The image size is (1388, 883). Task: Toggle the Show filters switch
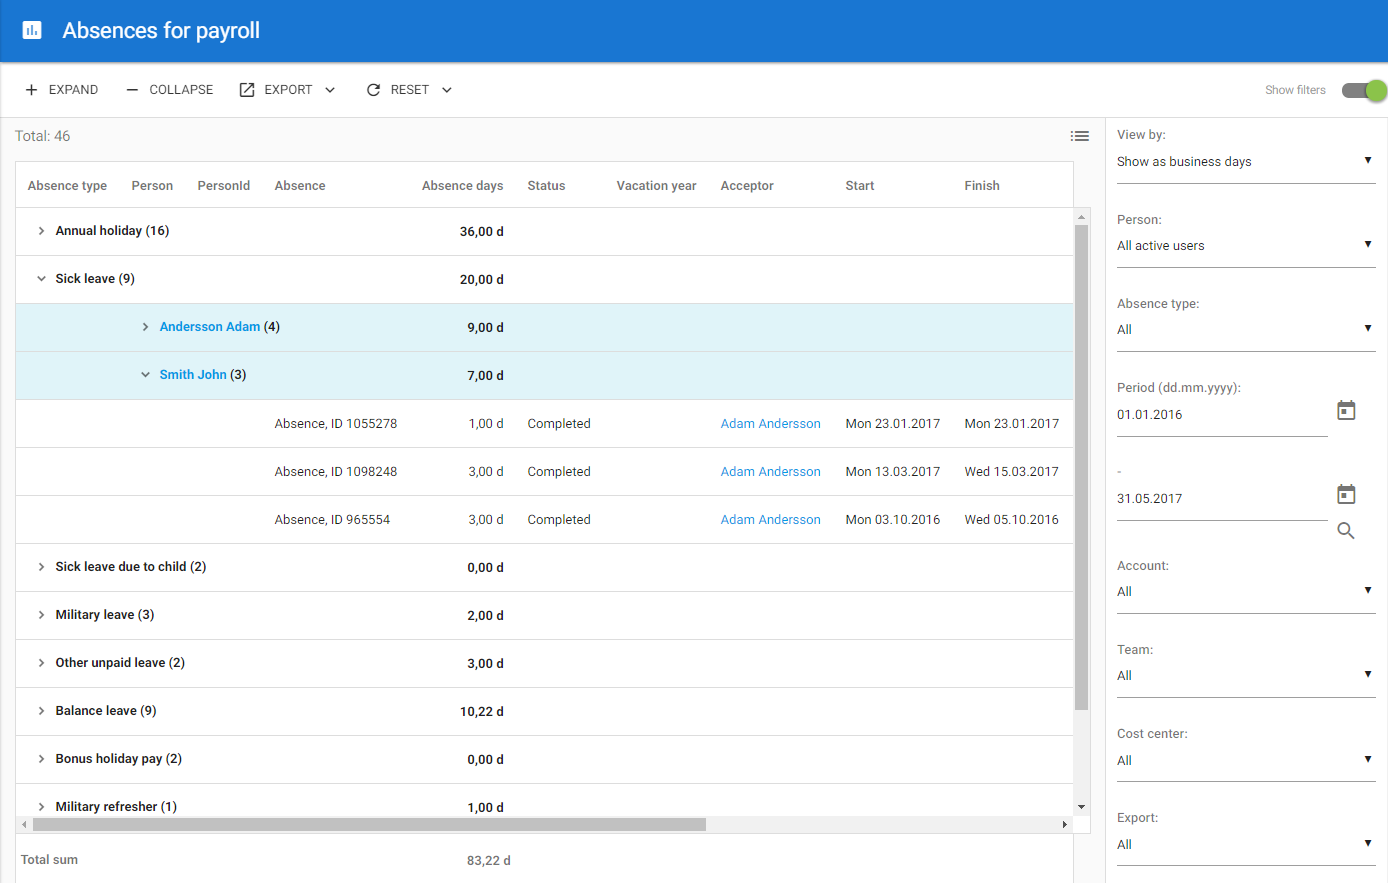tap(1364, 90)
